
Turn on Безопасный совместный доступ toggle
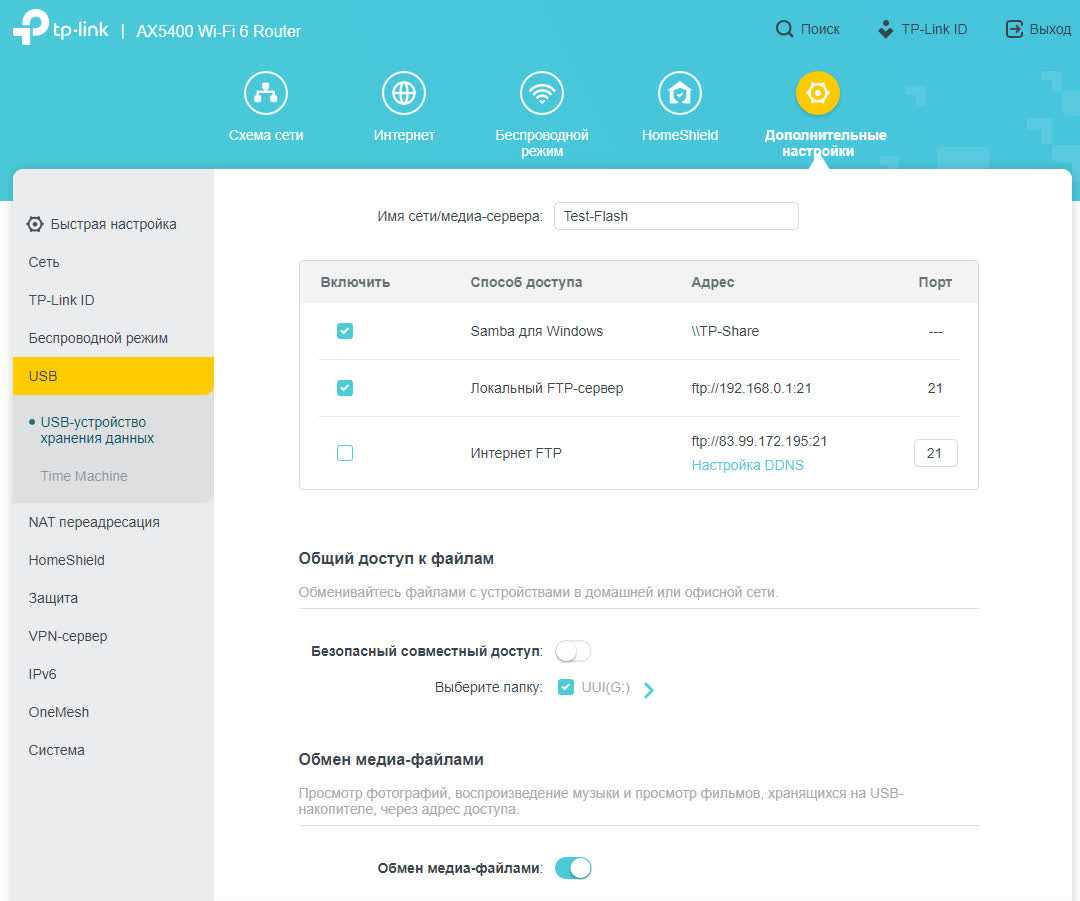(573, 651)
